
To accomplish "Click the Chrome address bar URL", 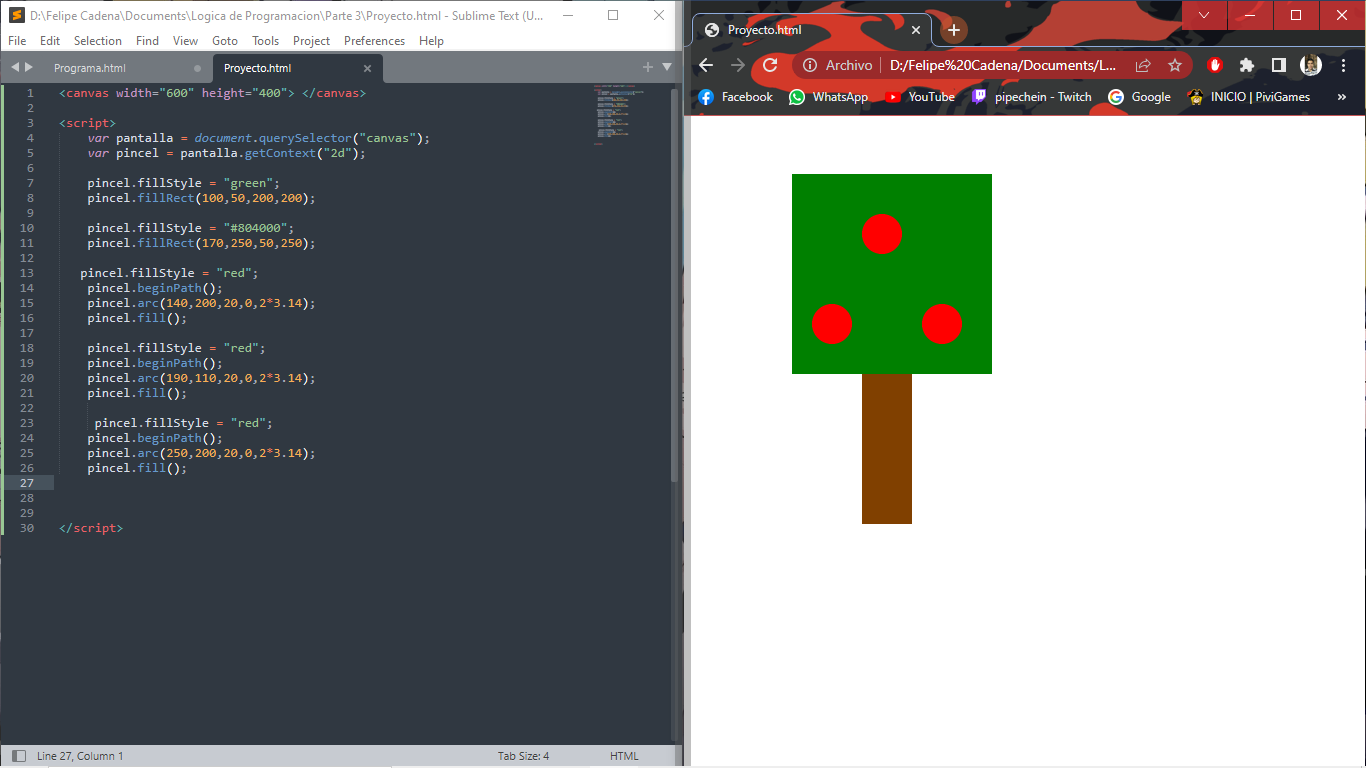I will [1003, 65].
